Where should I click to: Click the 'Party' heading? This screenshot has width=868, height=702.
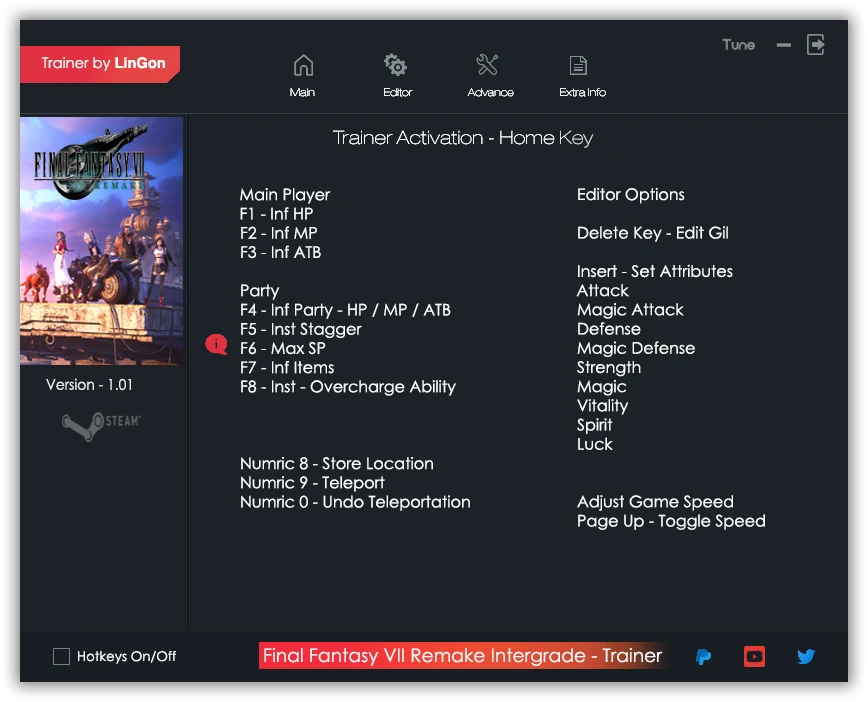coord(260,291)
